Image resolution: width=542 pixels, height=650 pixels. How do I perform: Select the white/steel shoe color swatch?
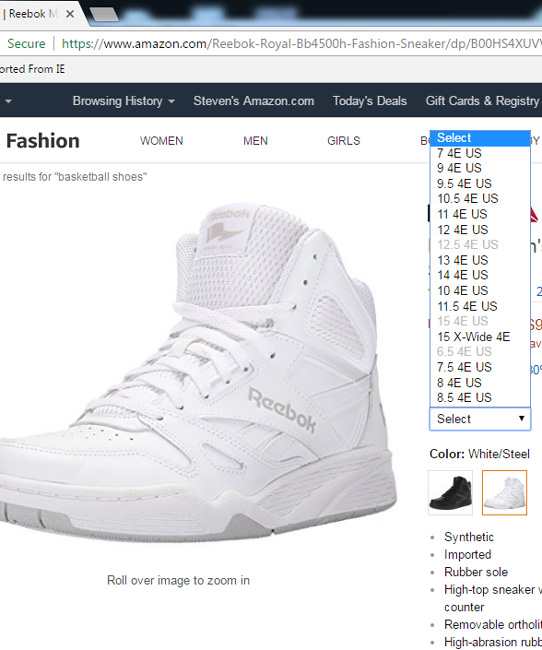coord(504,492)
